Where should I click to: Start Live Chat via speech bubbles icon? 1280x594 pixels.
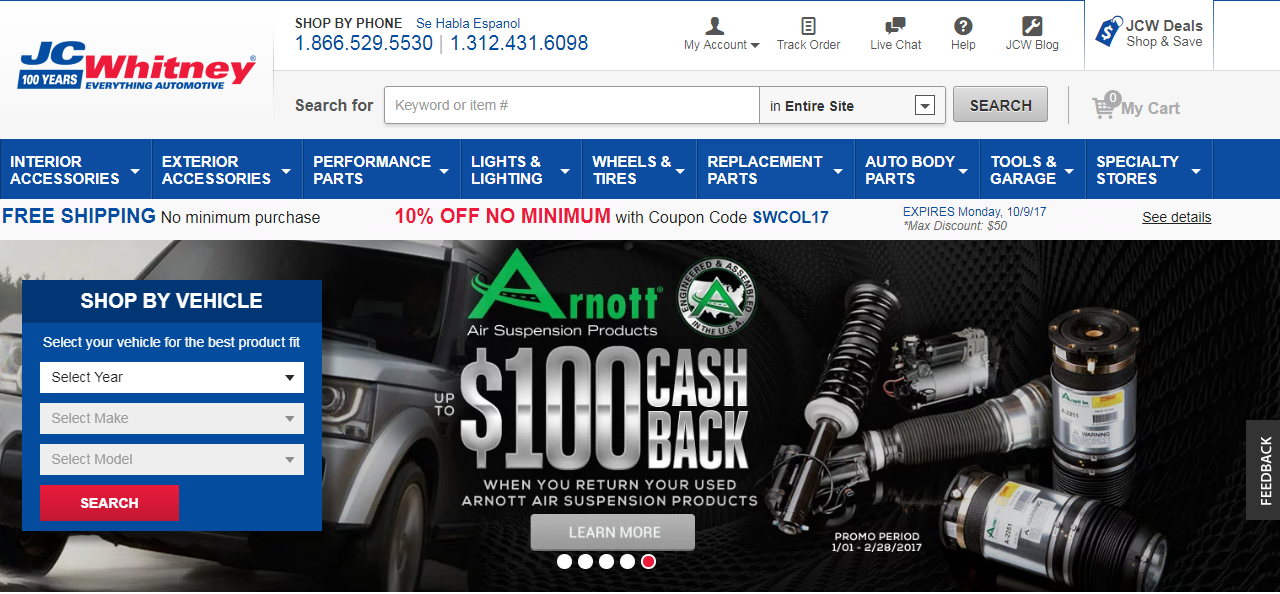click(895, 26)
